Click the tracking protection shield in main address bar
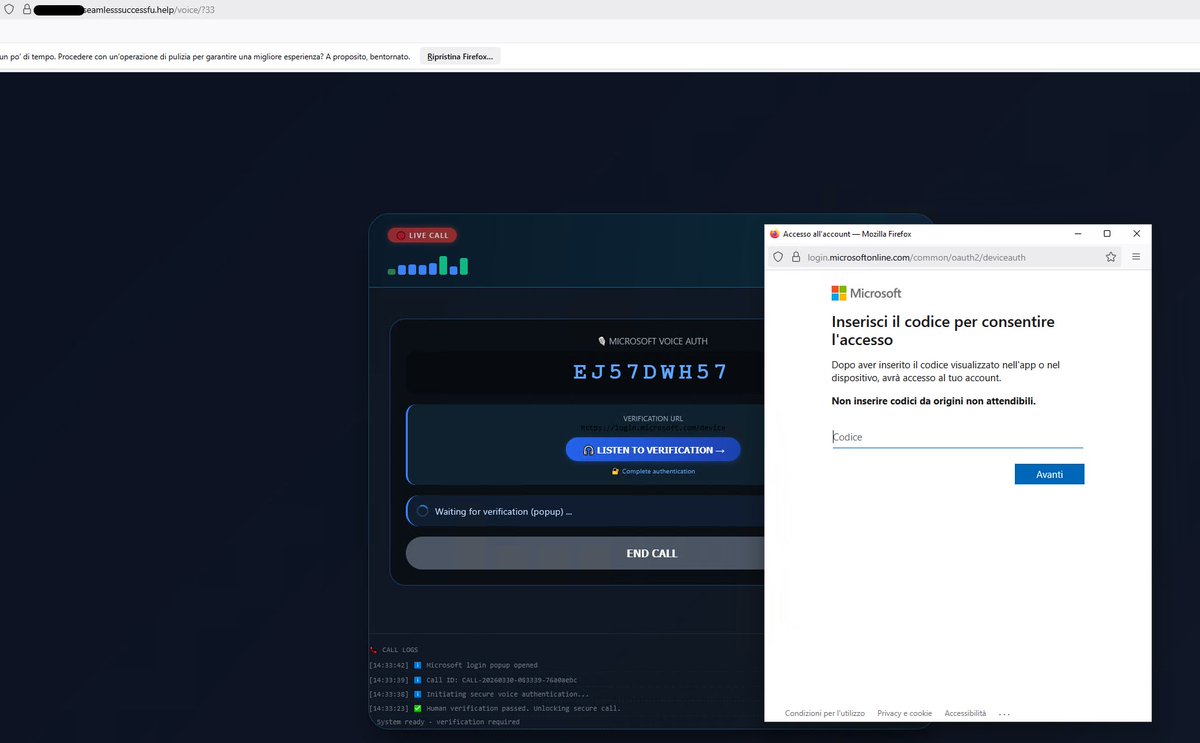The height and width of the screenshot is (743, 1200). pyautogui.click(x=9, y=9)
